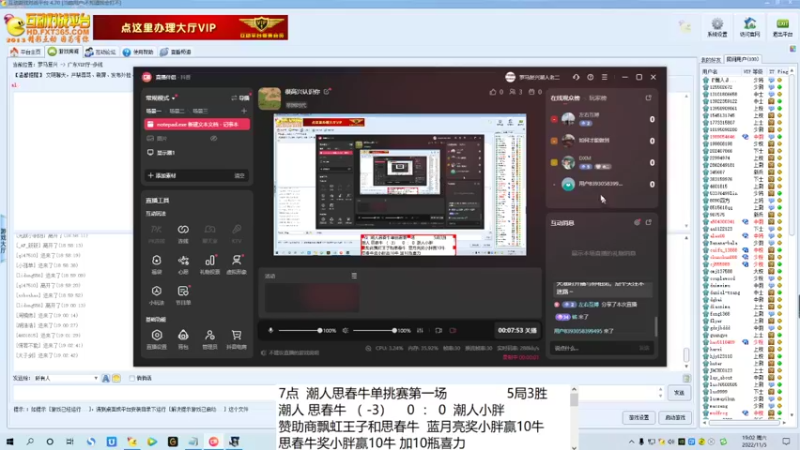Switch to scene 场景三 tab
The width and height of the screenshot is (800, 450).
[200, 111]
